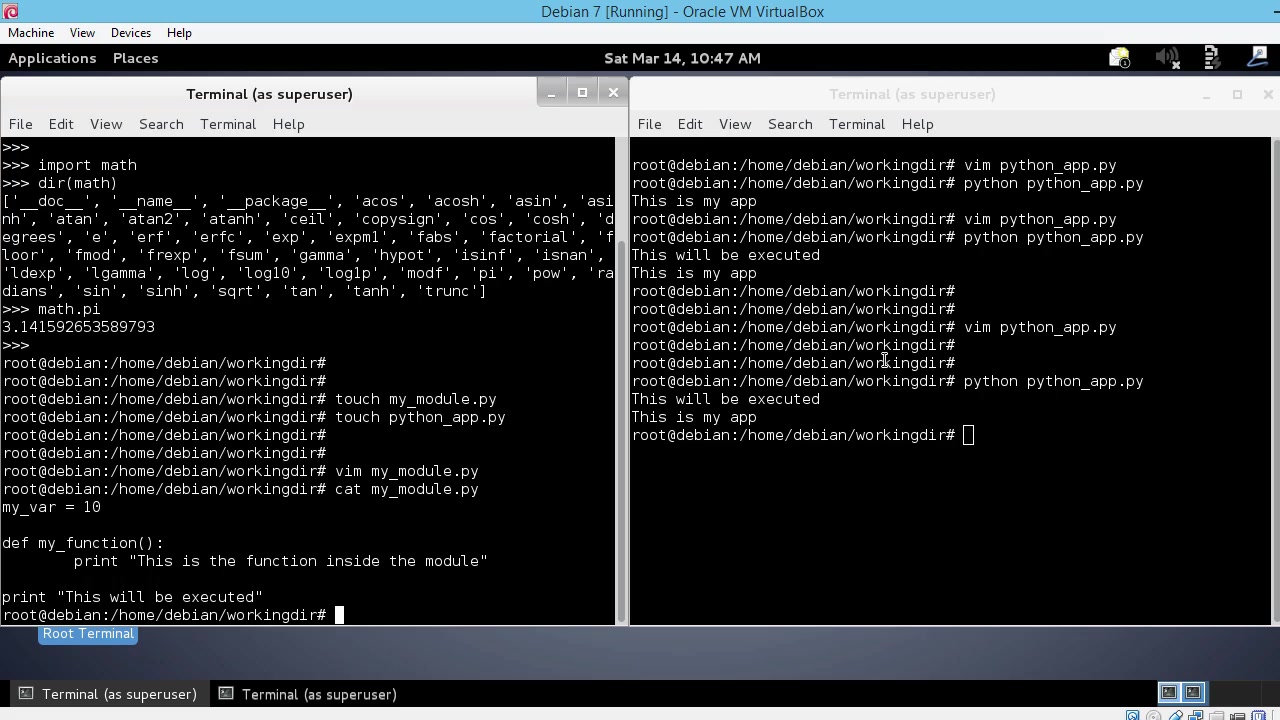Minimize the left Terminal window
1280x720 pixels.
click(551, 93)
